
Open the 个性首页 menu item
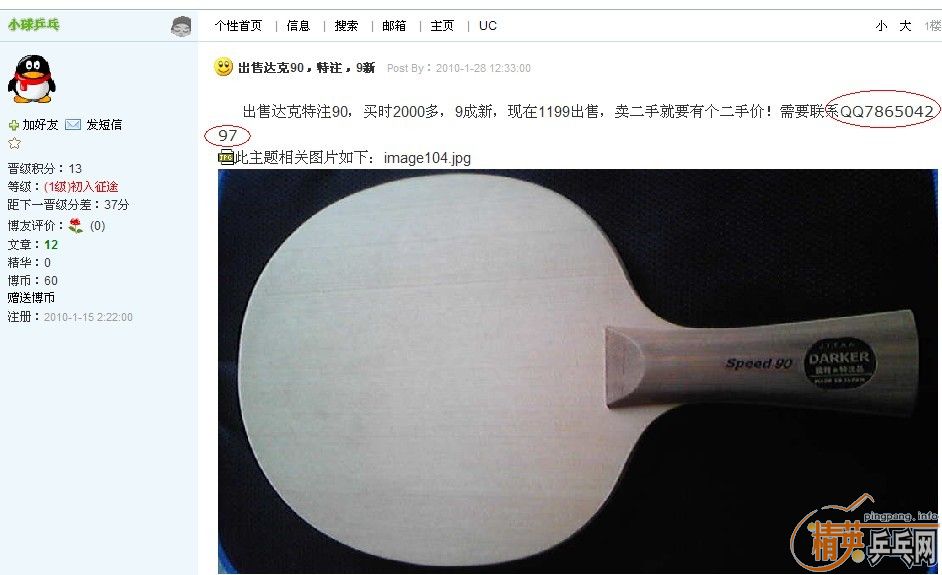(x=239, y=26)
